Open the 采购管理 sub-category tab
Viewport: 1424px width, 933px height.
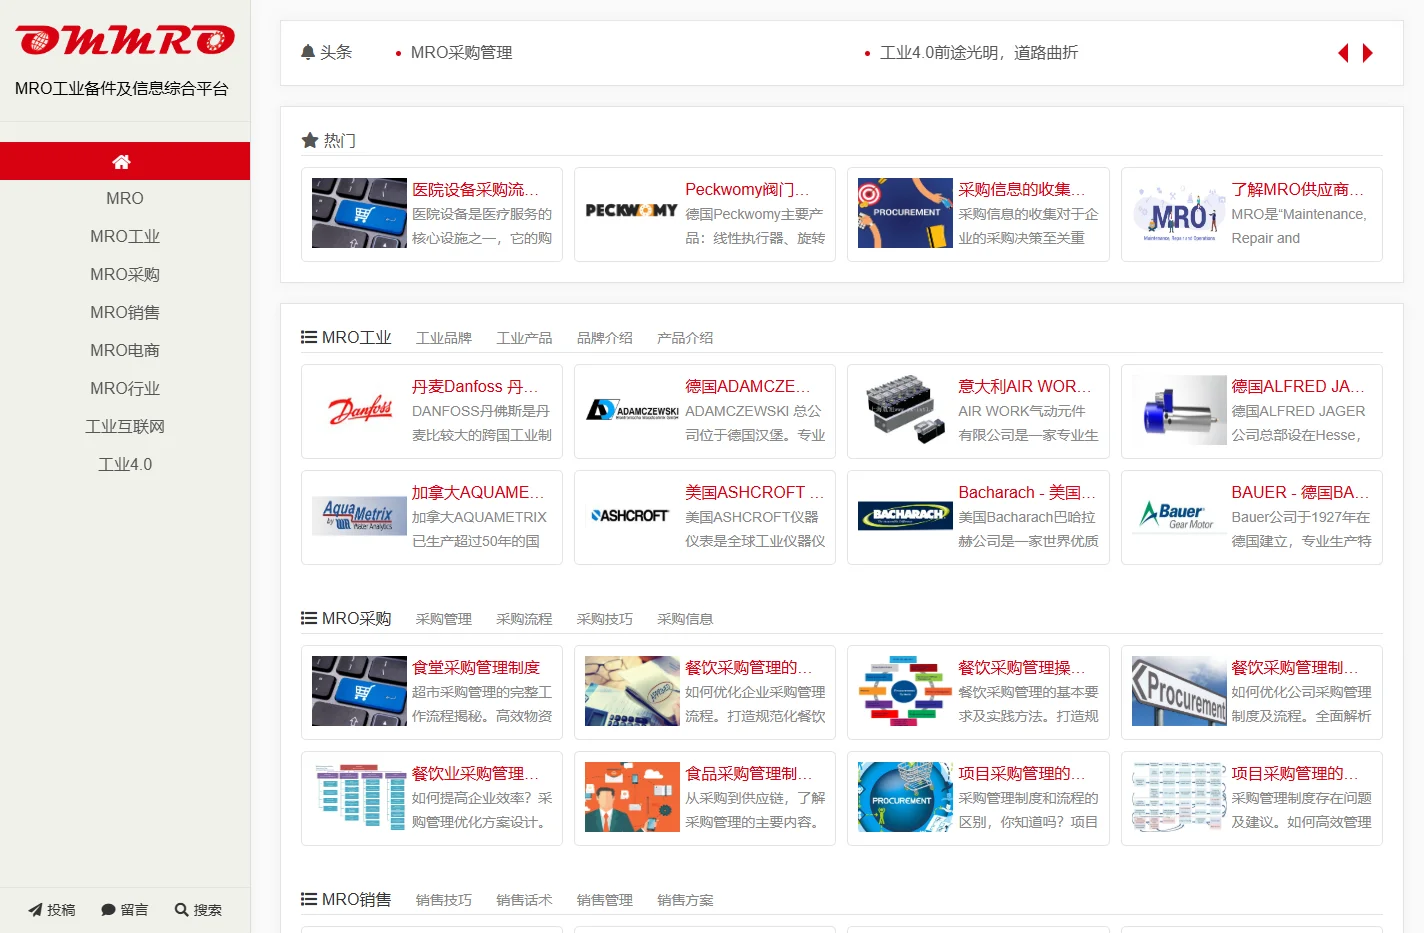[x=444, y=619]
